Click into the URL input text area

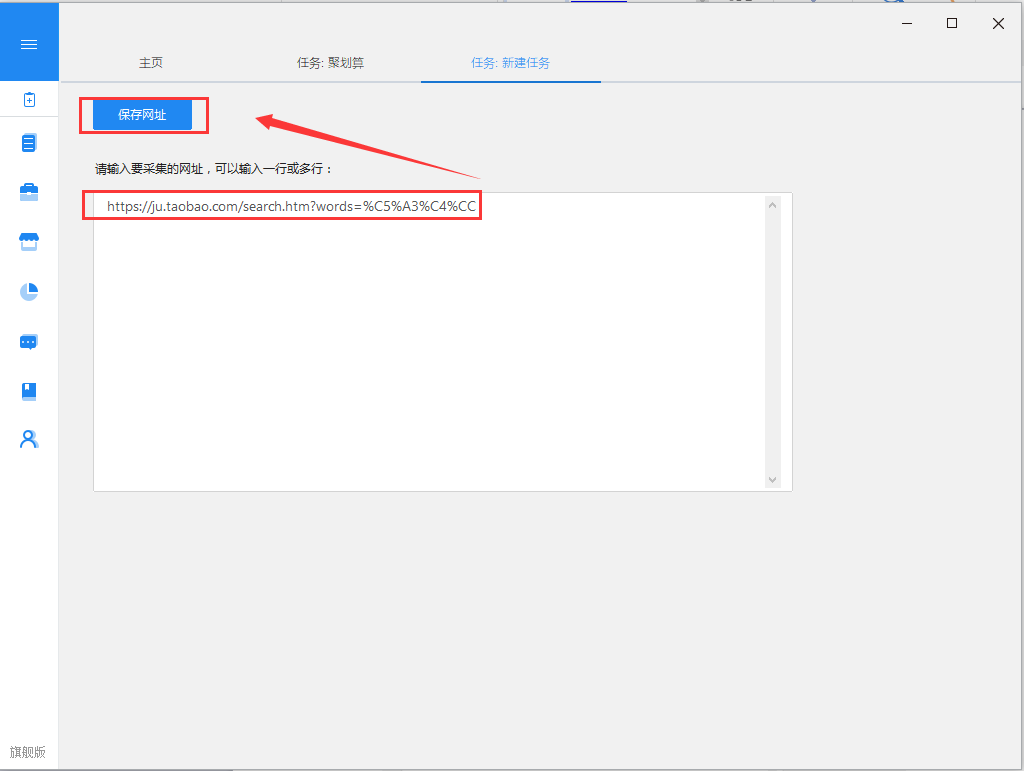pos(443,342)
